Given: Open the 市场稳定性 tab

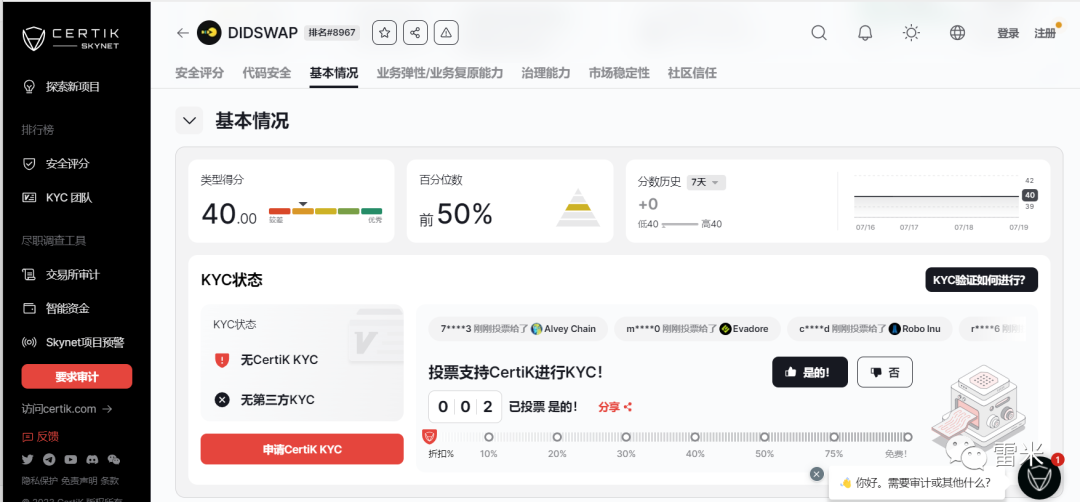Looking at the screenshot, I should 619,73.
